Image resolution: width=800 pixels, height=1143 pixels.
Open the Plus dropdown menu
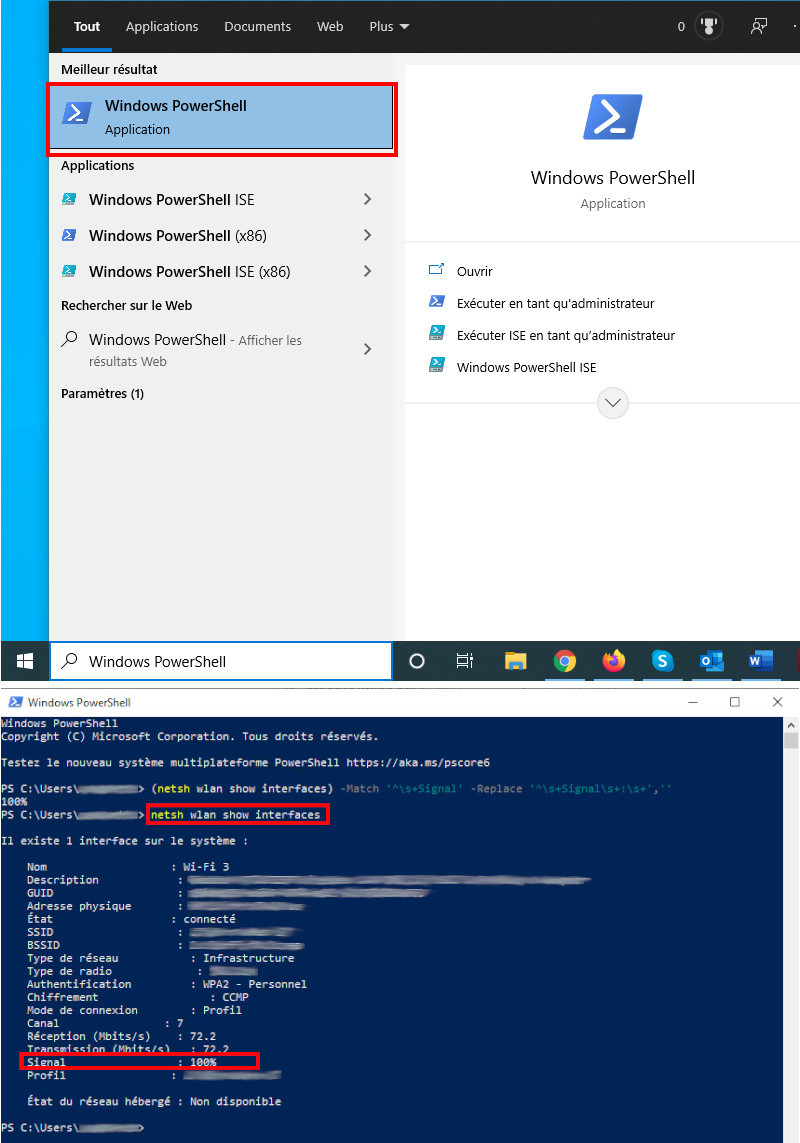pyautogui.click(x=389, y=26)
